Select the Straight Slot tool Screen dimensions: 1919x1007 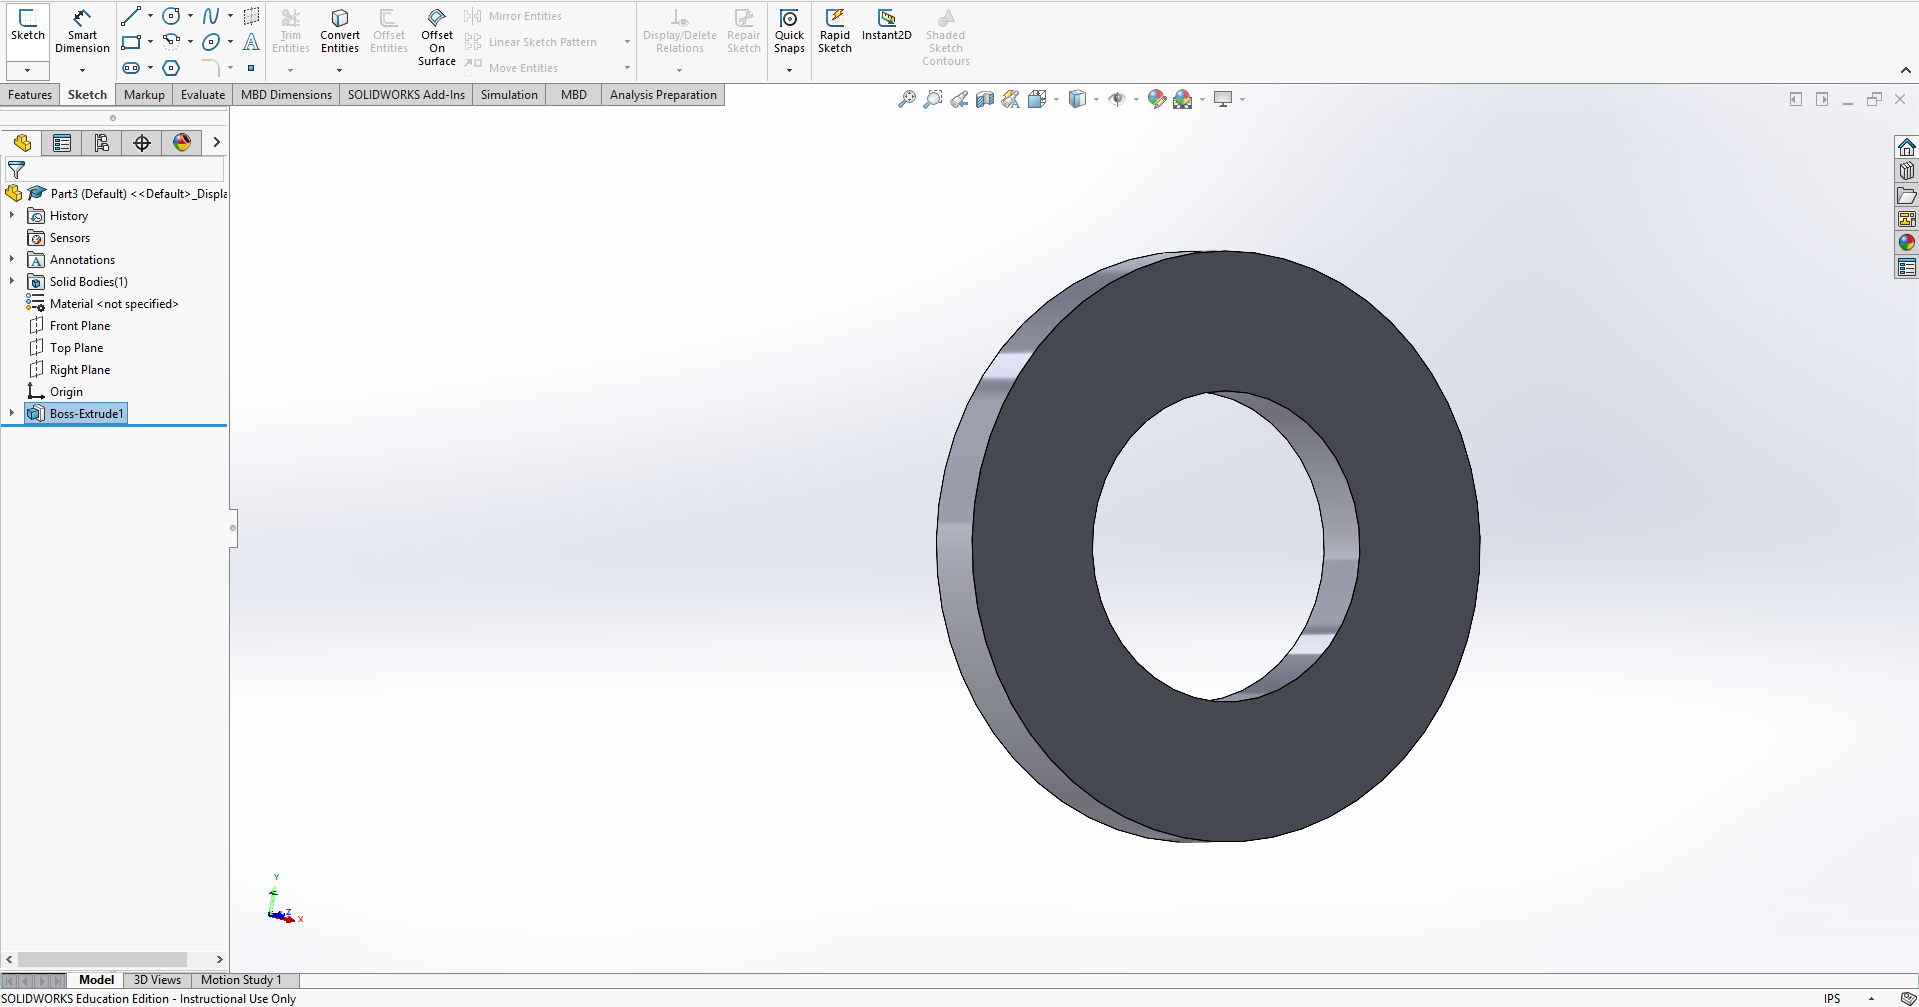[131, 68]
